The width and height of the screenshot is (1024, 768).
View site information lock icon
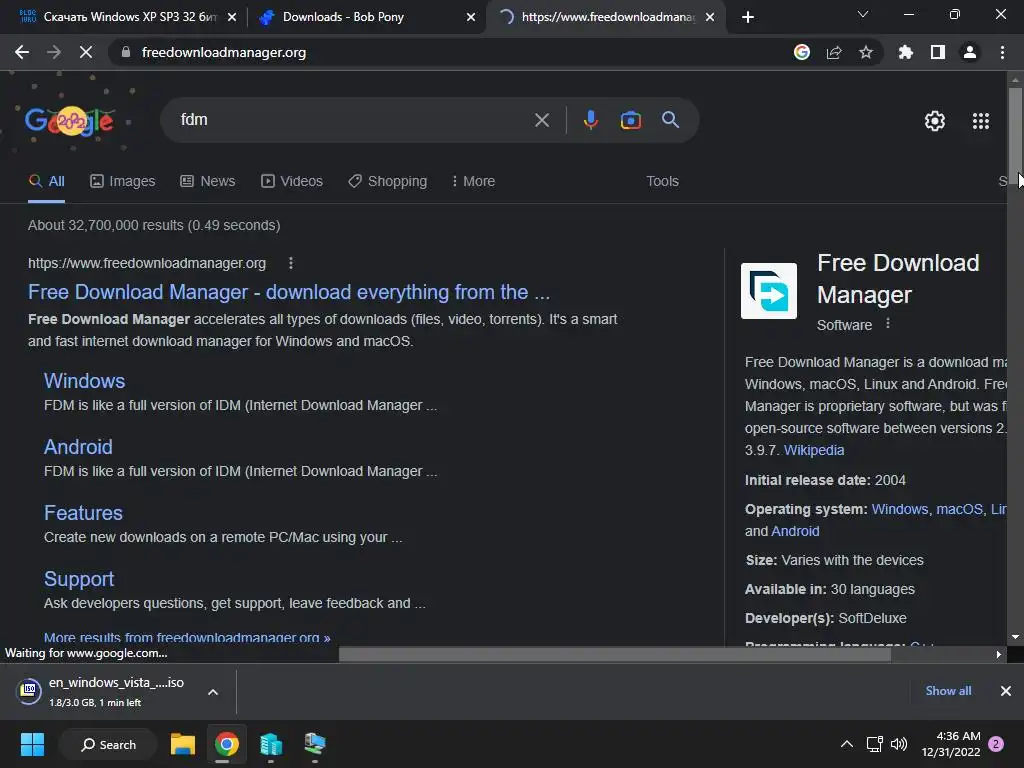(x=126, y=52)
